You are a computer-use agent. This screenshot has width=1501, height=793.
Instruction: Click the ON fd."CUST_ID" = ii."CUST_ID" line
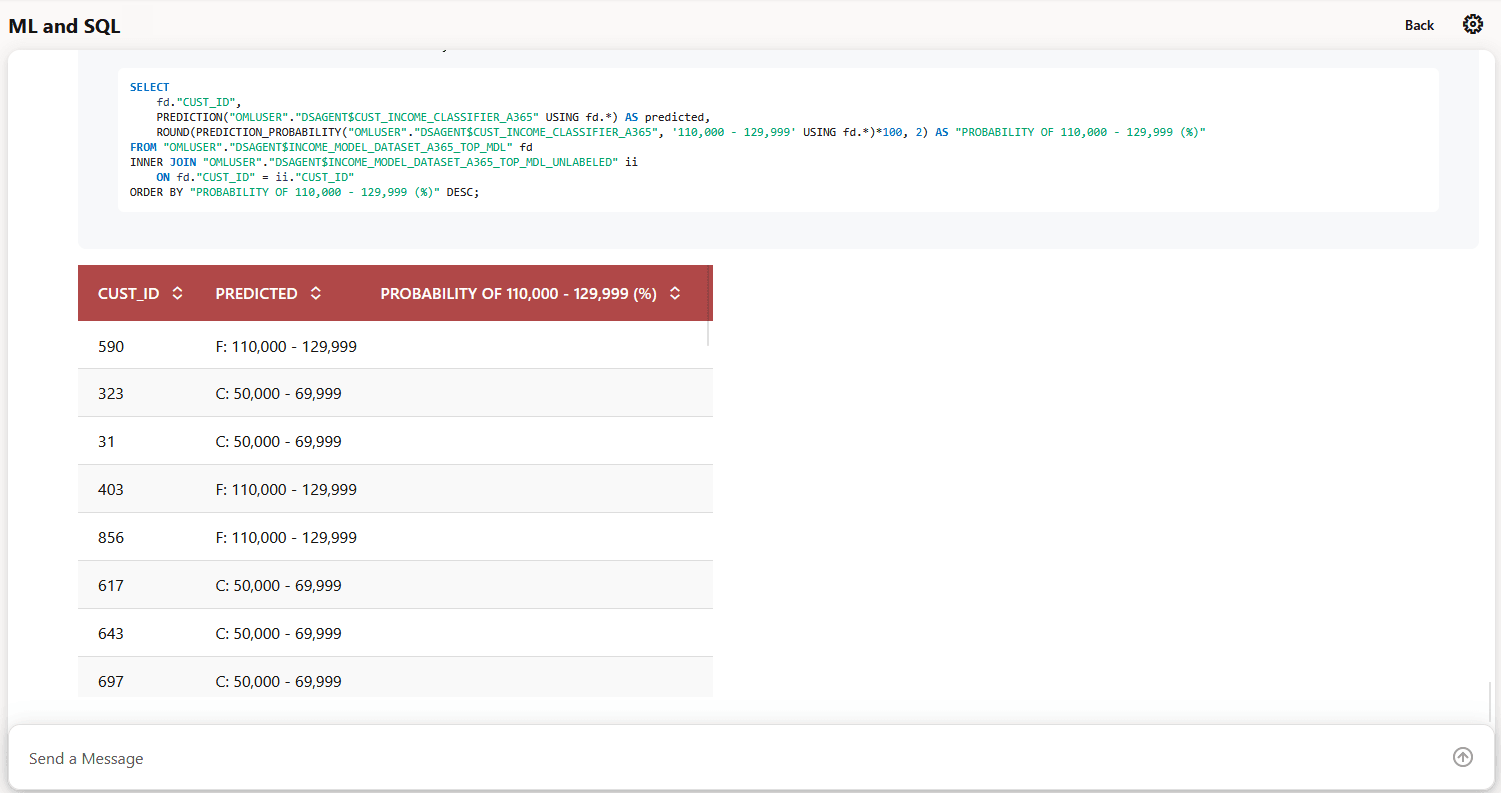255,177
